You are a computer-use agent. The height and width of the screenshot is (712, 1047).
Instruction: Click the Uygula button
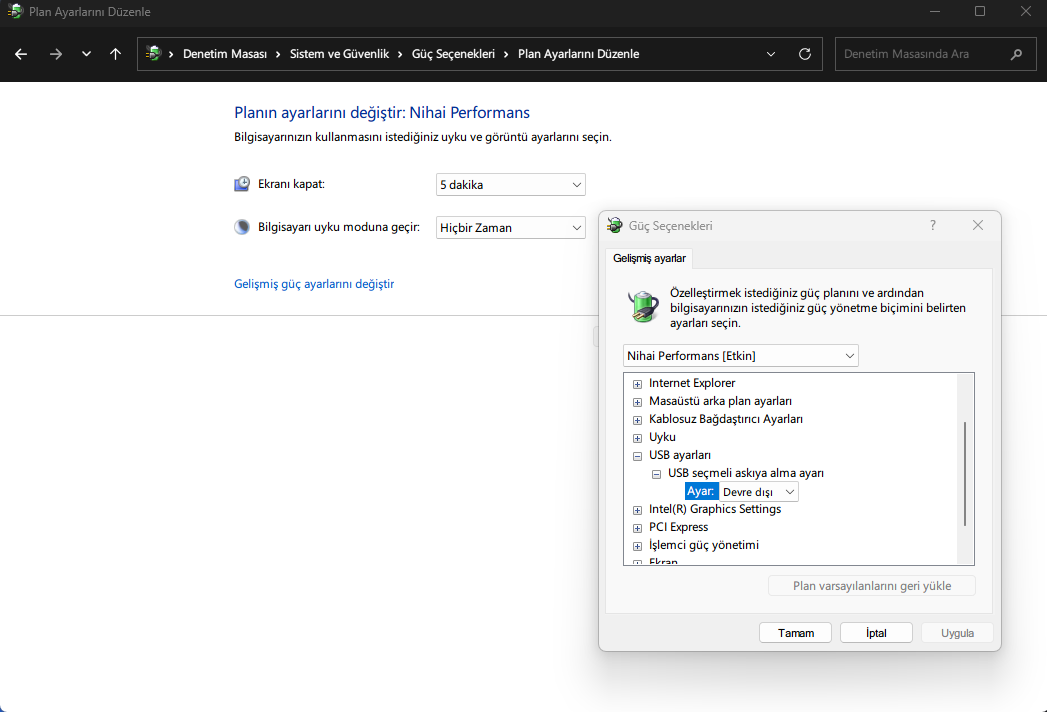[x=957, y=633]
